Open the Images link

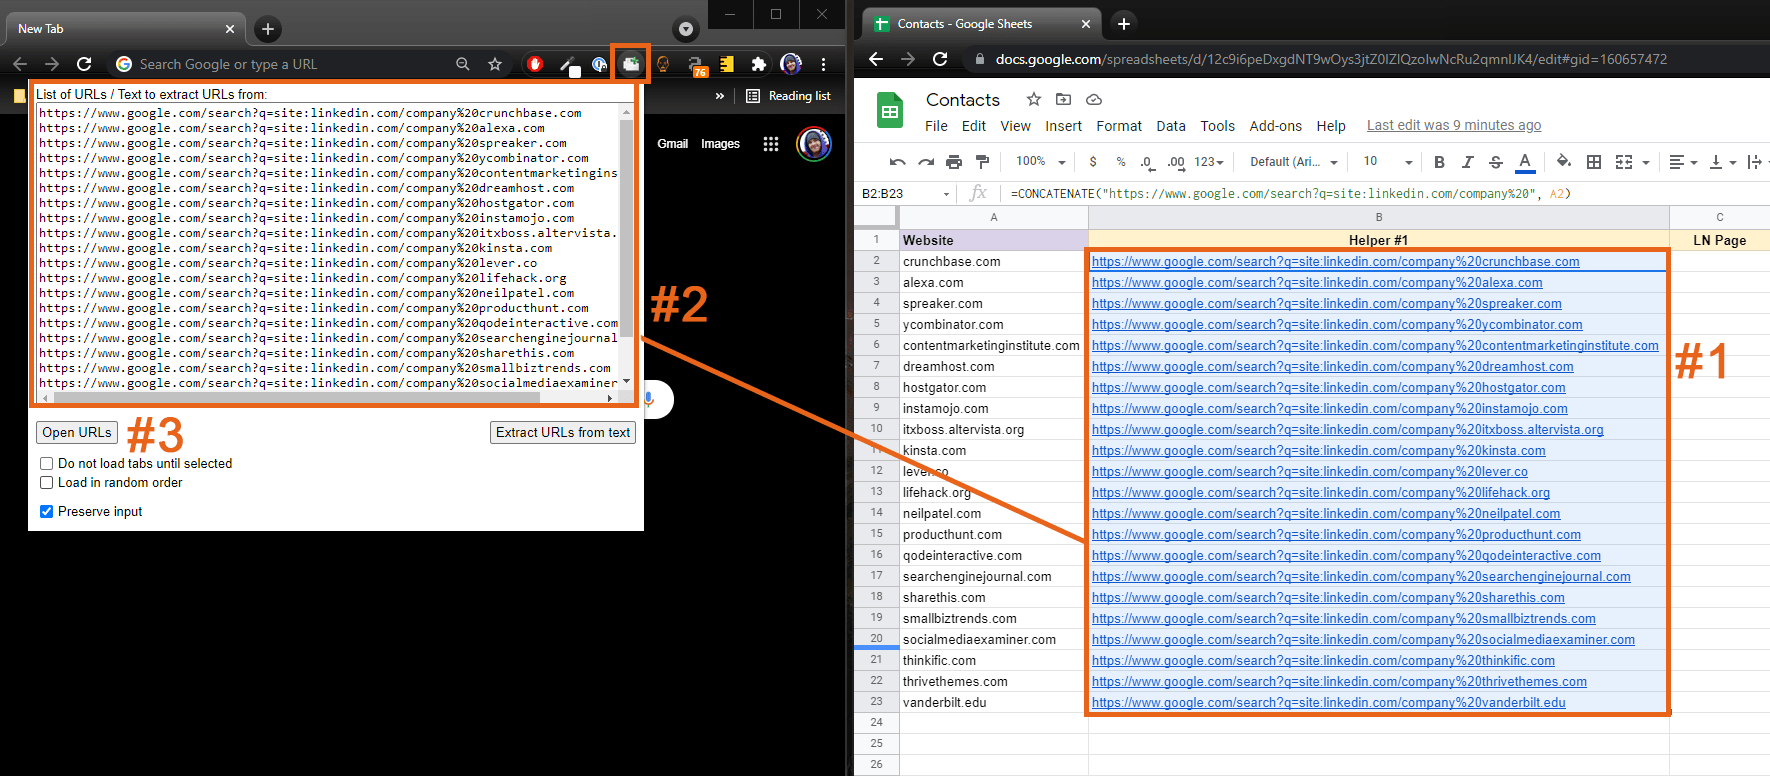click(x=720, y=144)
